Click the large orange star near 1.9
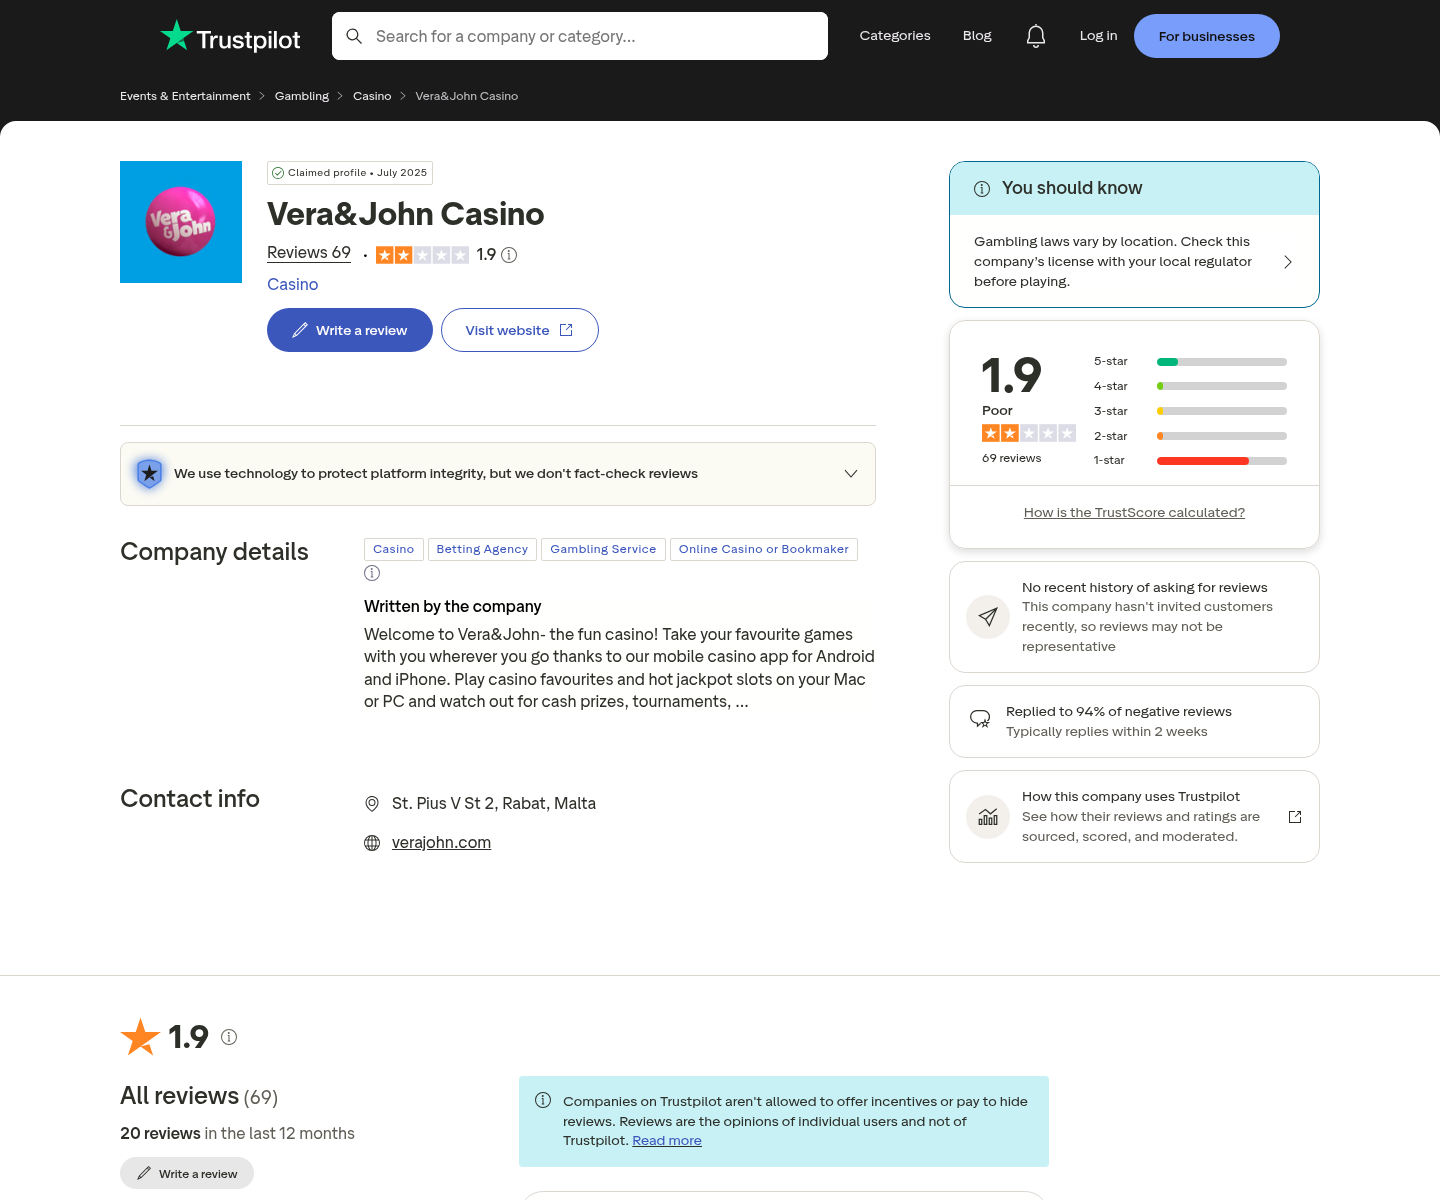This screenshot has height=1200, width=1440. tap(140, 1037)
